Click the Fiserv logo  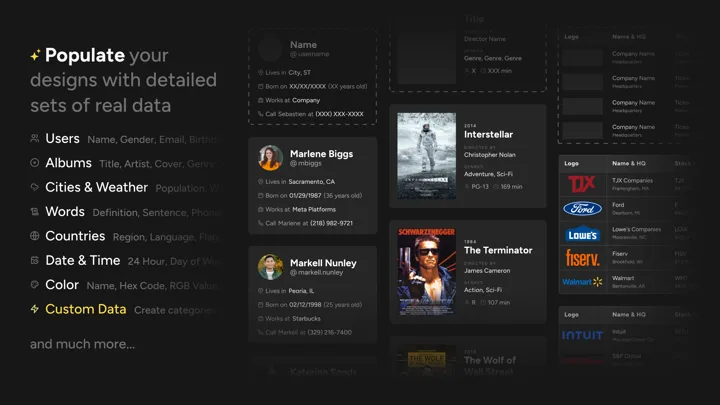point(582,258)
